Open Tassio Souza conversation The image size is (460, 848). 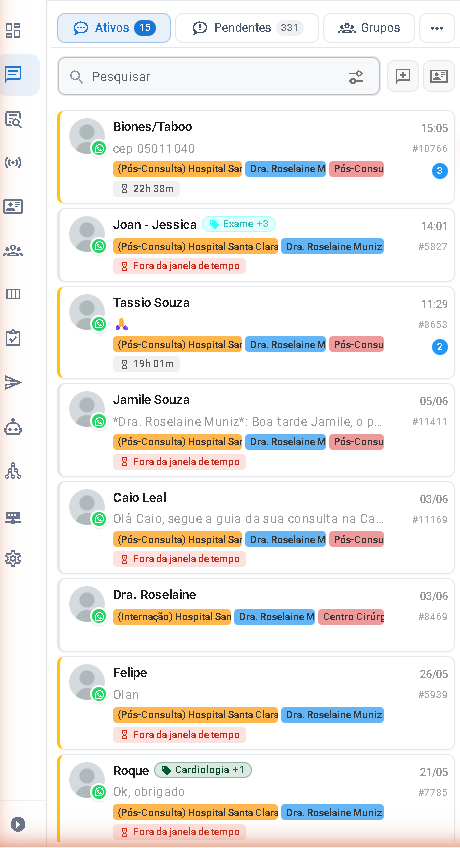point(256,333)
